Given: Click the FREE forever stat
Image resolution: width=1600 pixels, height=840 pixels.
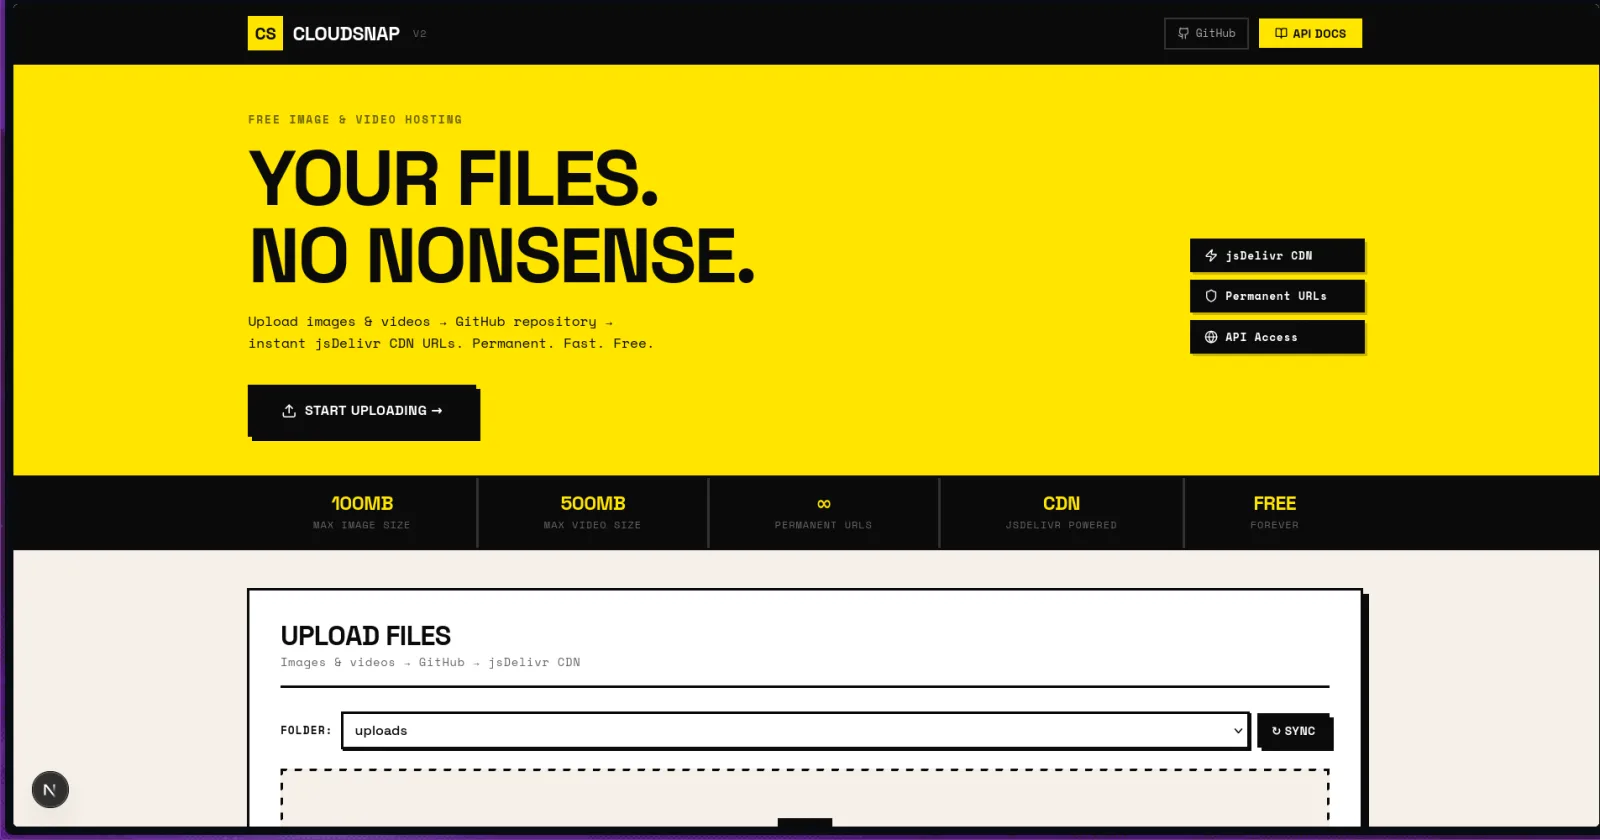Looking at the screenshot, I should tap(1274, 512).
